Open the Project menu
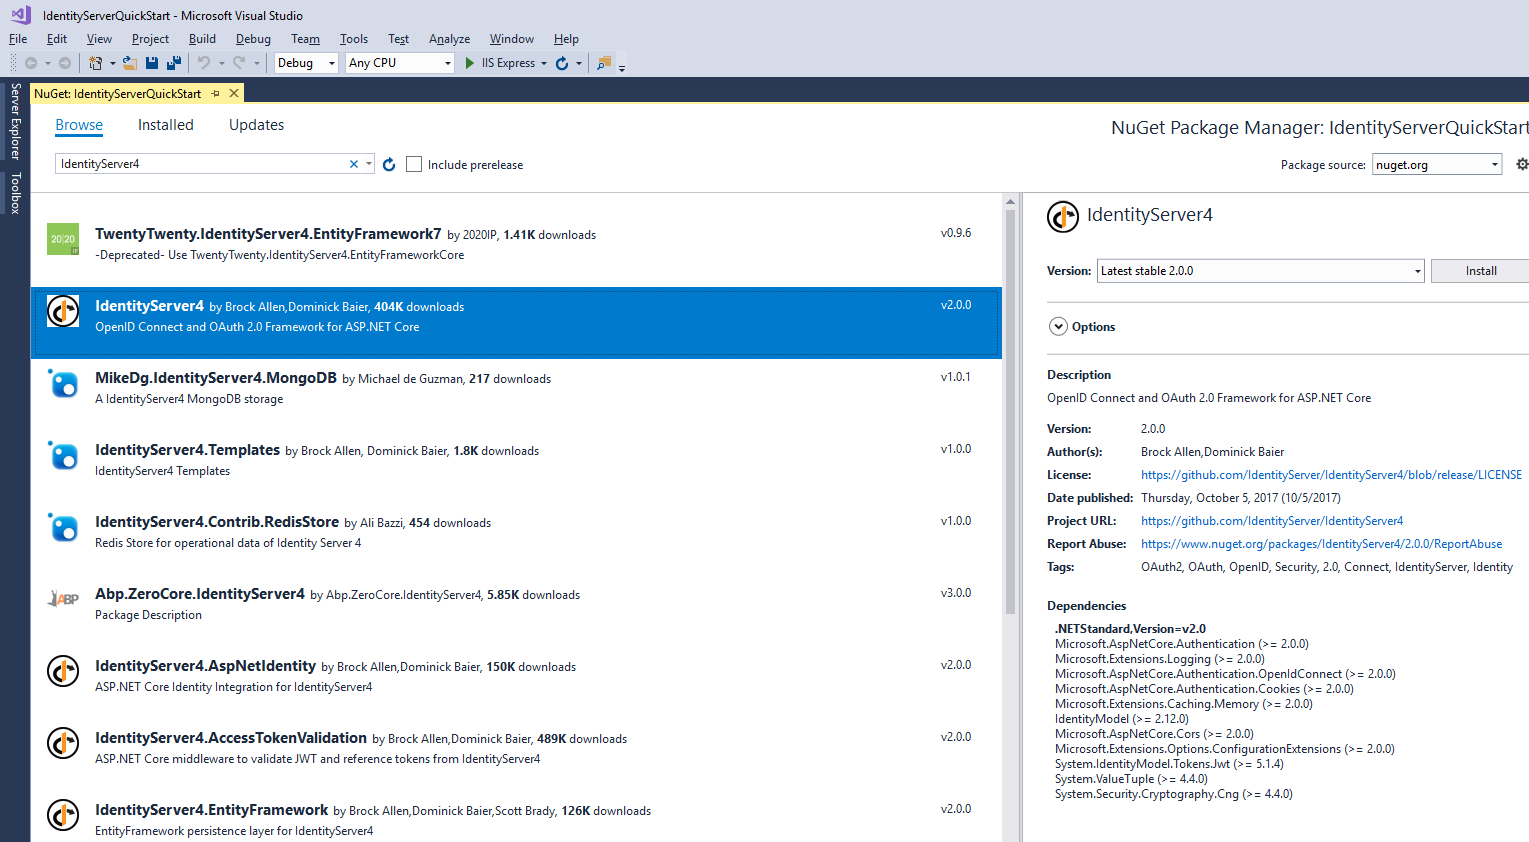 point(150,39)
